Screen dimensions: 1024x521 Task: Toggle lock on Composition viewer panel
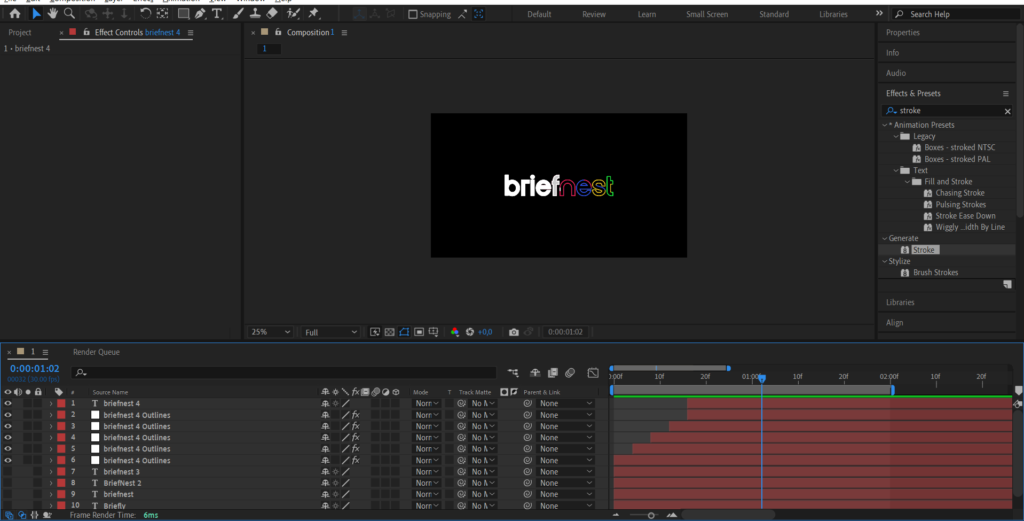tap(278, 32)
